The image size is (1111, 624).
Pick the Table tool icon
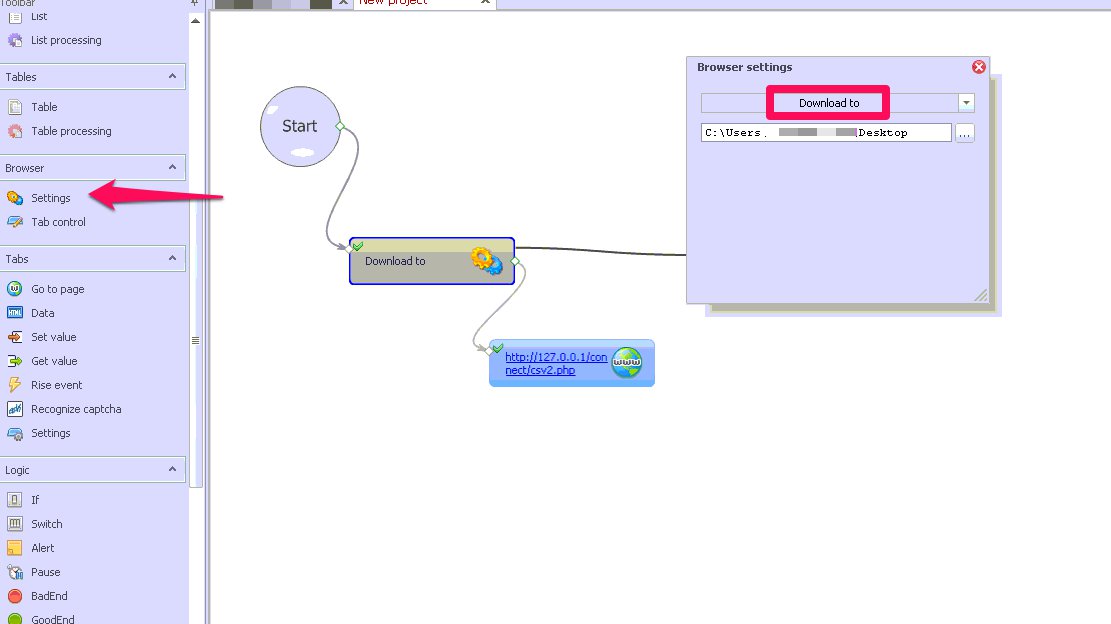(x=15, y=107)
